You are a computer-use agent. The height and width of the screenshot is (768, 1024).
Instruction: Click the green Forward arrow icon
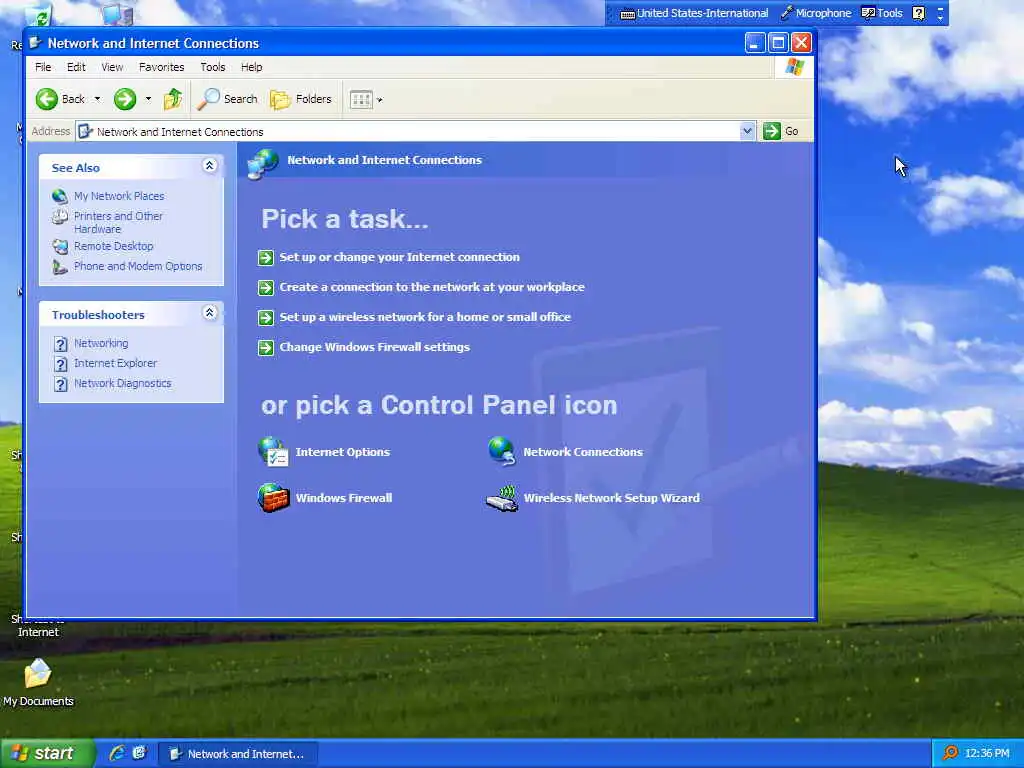point(125,99)
